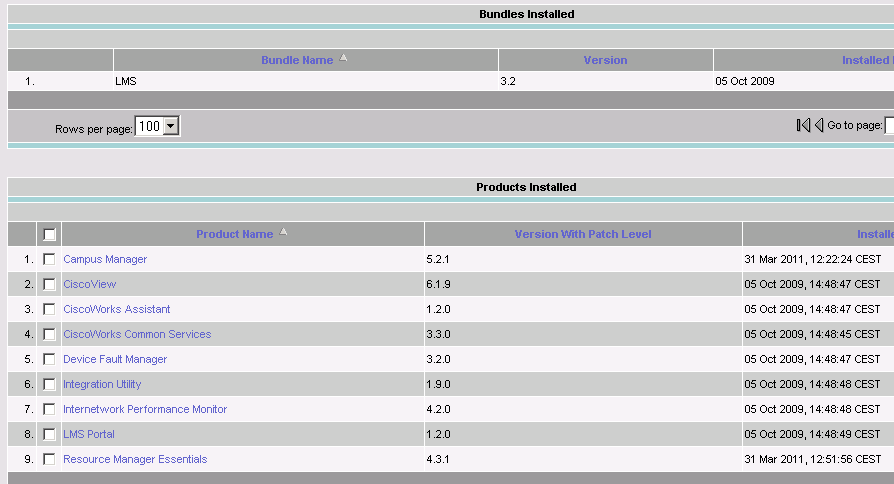Check the Device Fault Manager checkbox

(x=50, y=360)
